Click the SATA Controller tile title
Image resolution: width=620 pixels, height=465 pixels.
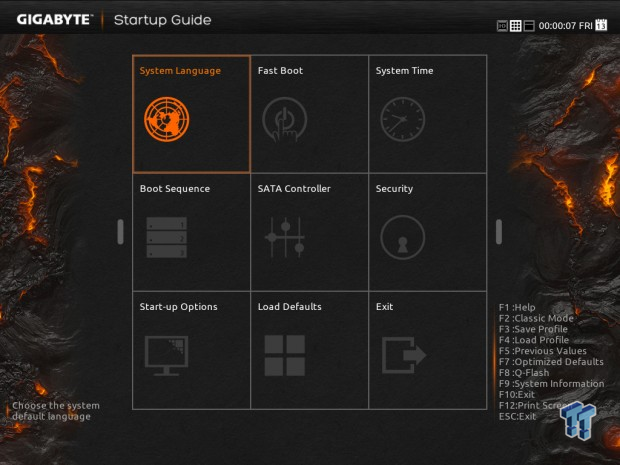294,189
